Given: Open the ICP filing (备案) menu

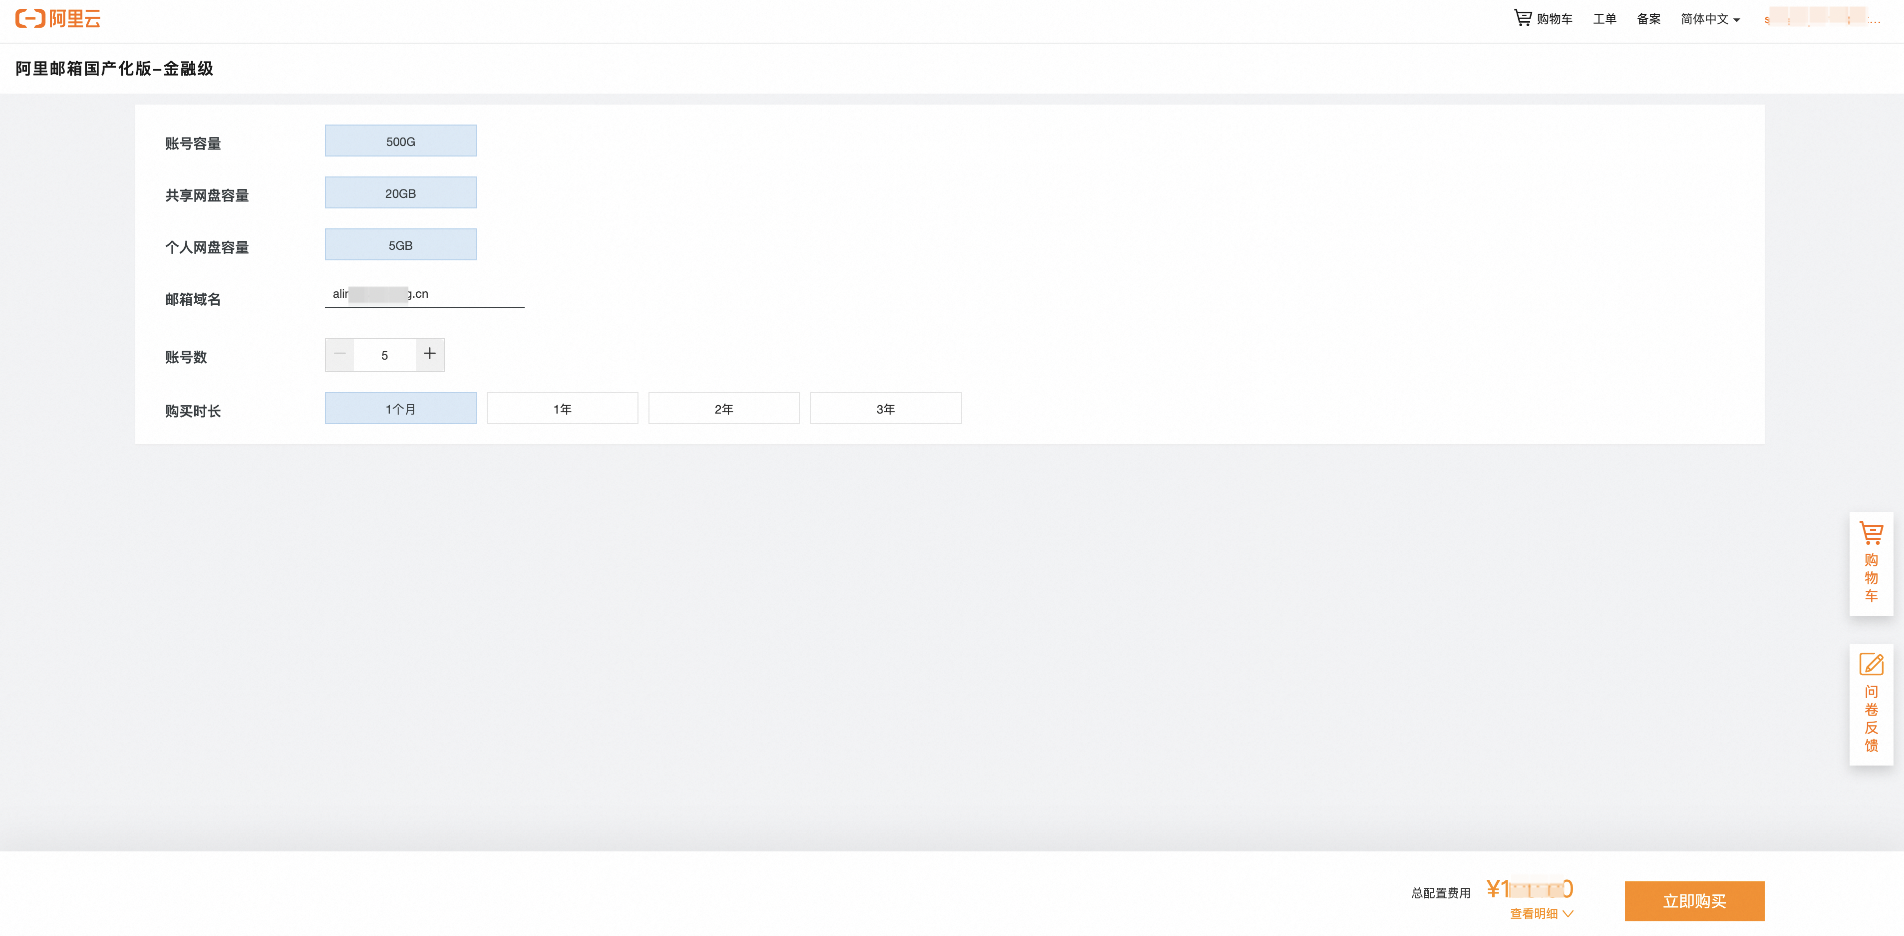Looking at the screenshot, I should tap(1648, 19).
